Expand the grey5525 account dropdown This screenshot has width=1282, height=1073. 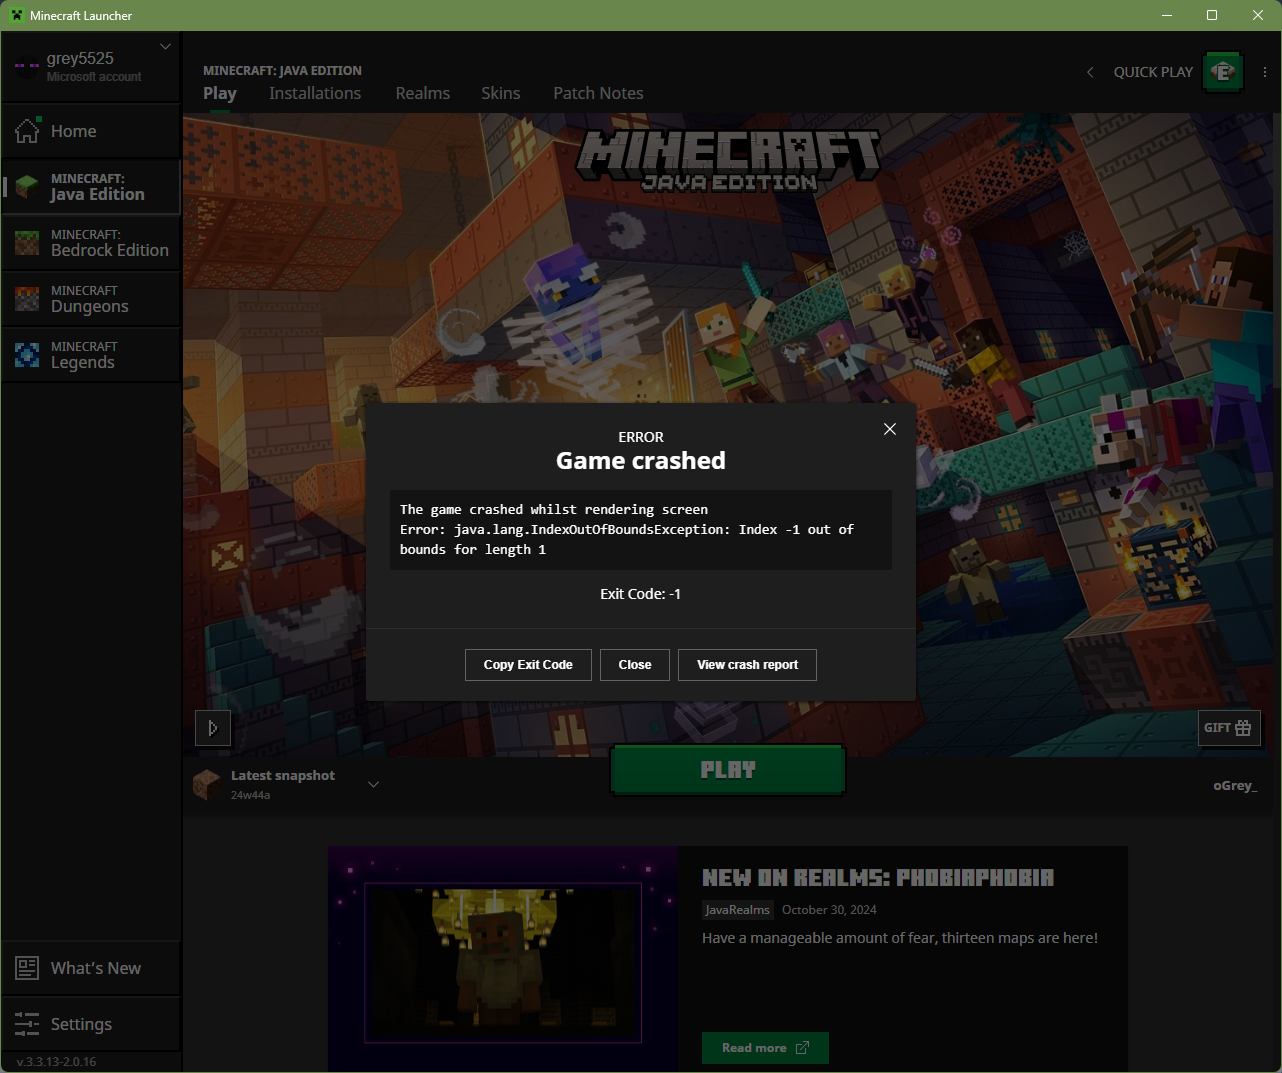(x=166, y=46)
